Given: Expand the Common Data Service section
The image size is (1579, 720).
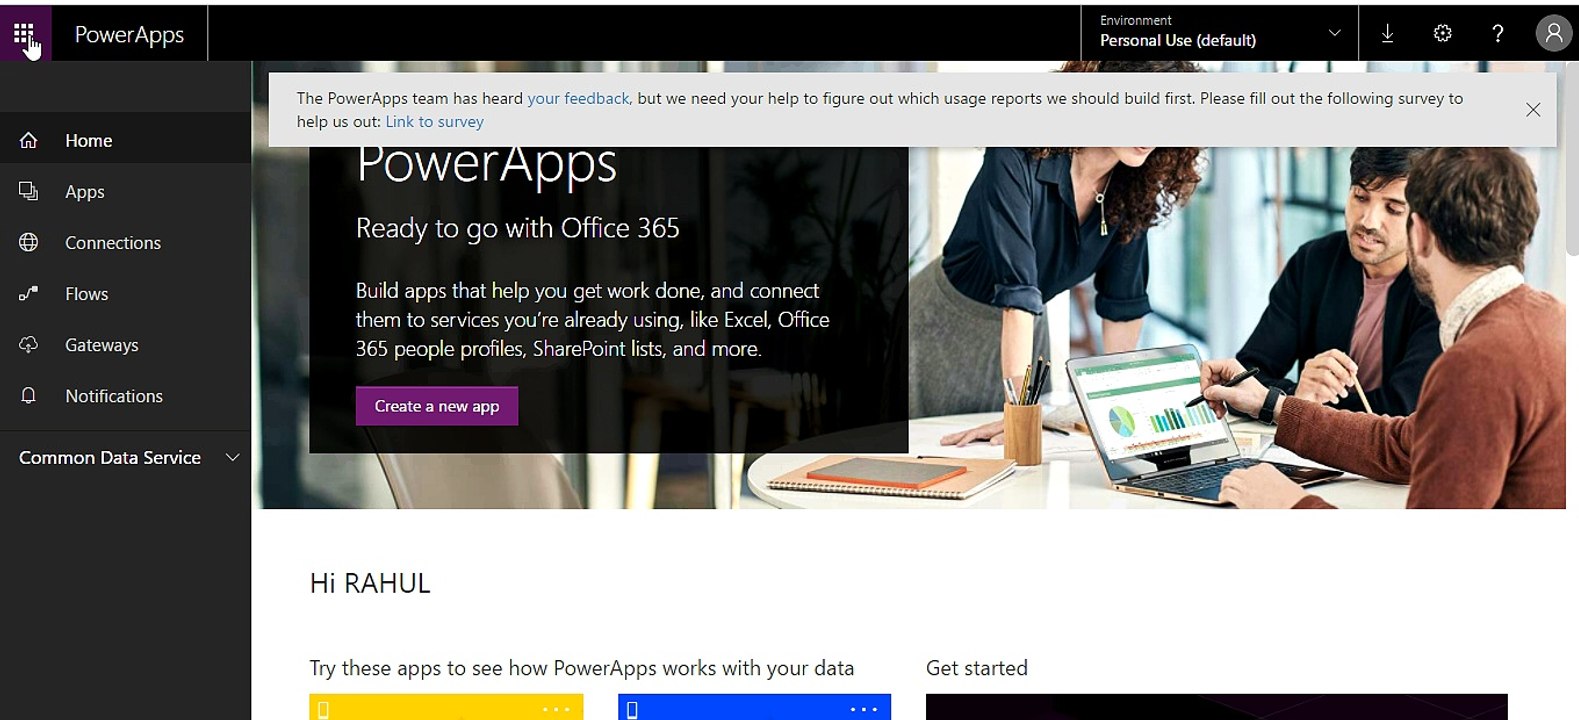Looking at the screenshot, I should (125, 457).
